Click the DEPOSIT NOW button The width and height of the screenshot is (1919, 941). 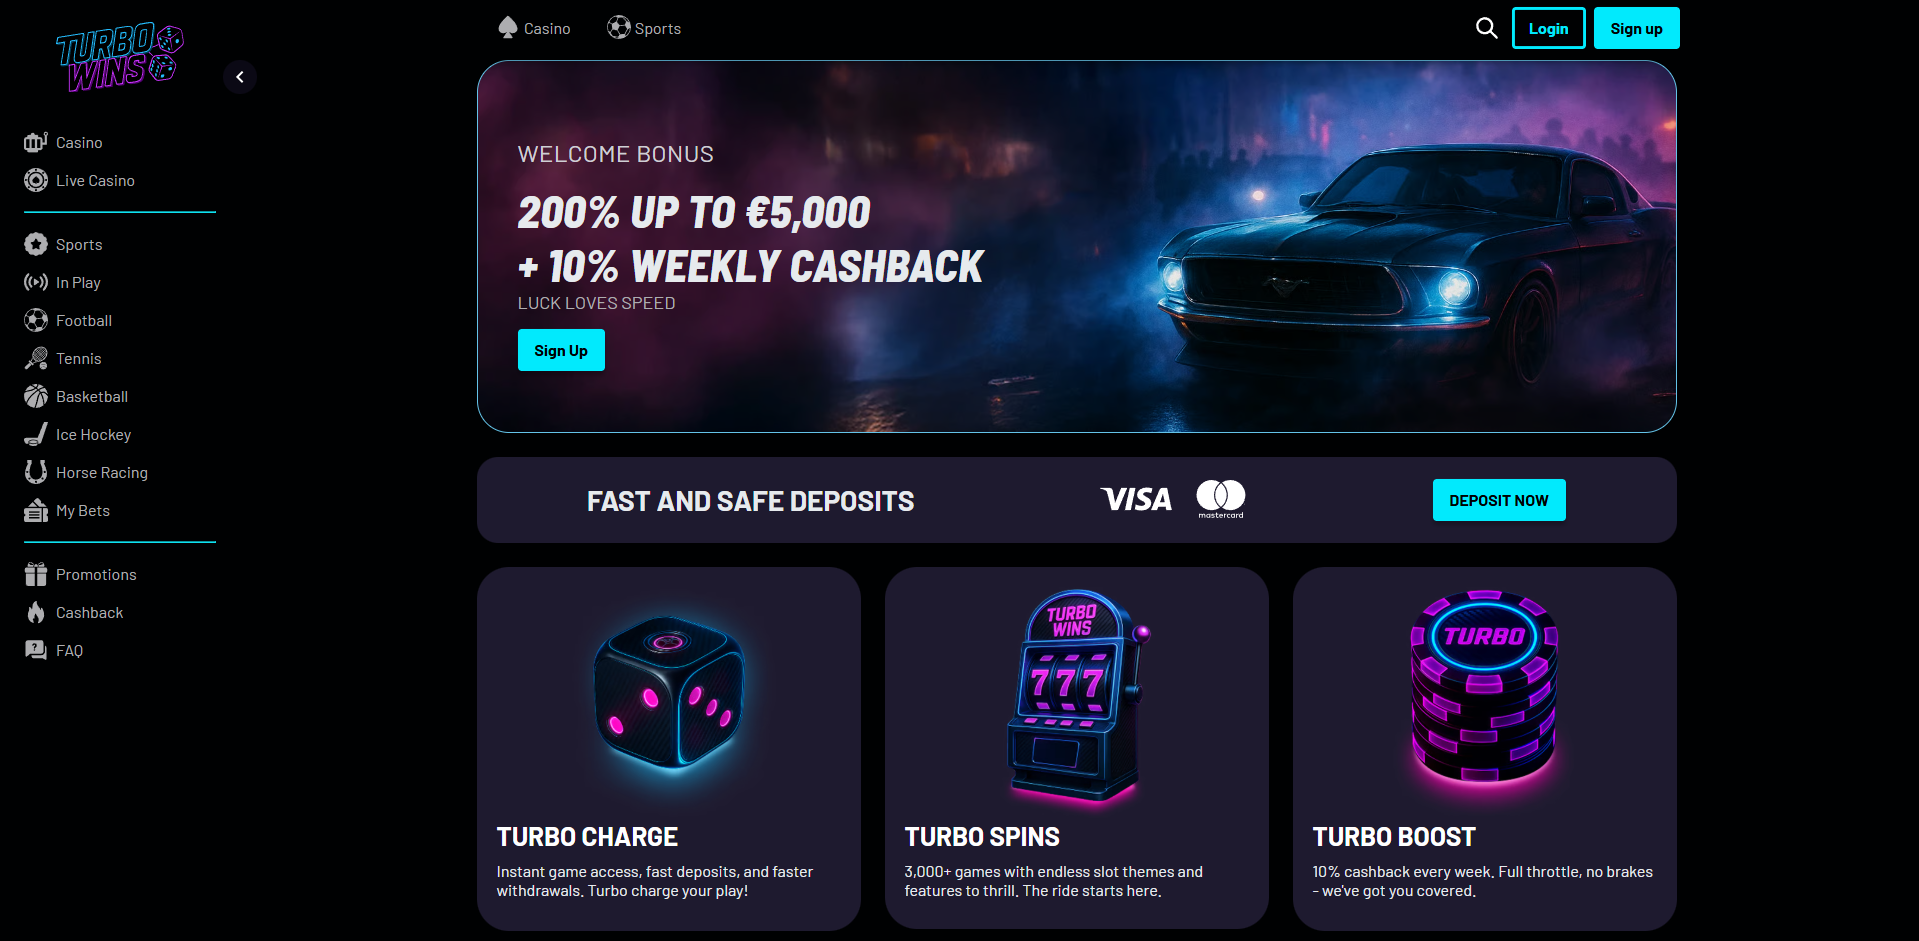(1499, 500)
